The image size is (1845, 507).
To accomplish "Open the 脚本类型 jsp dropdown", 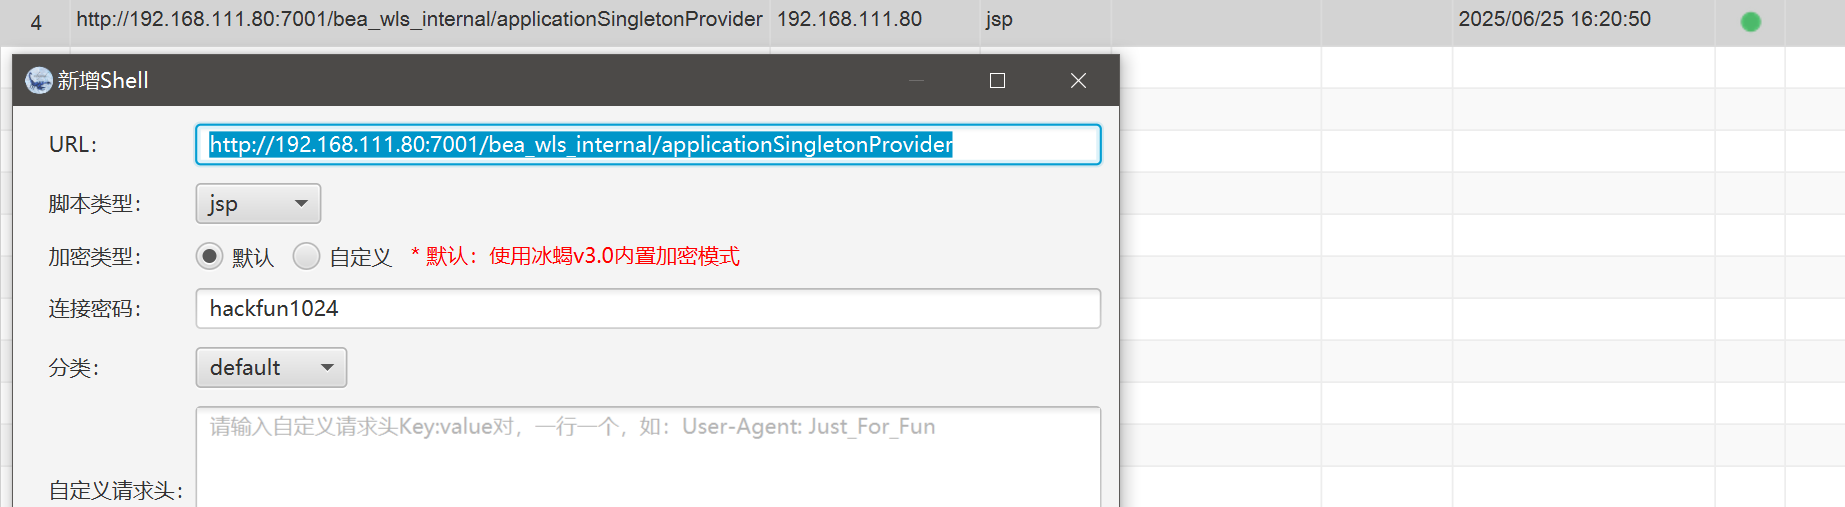I will [258, 204].
